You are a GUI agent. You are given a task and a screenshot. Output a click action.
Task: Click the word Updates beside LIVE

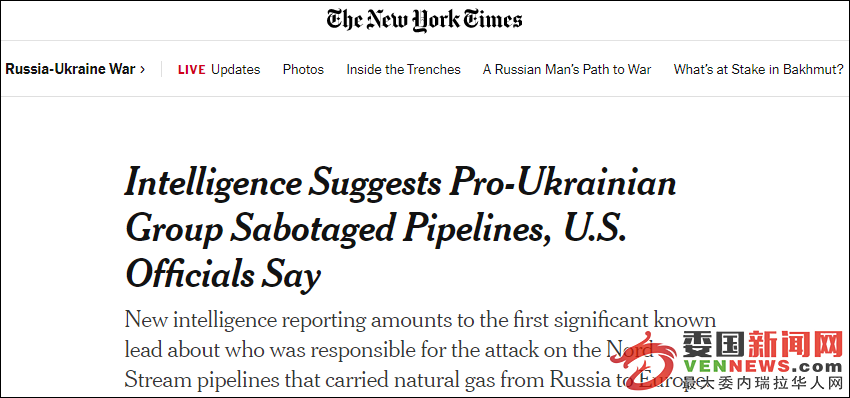(236, 69)
